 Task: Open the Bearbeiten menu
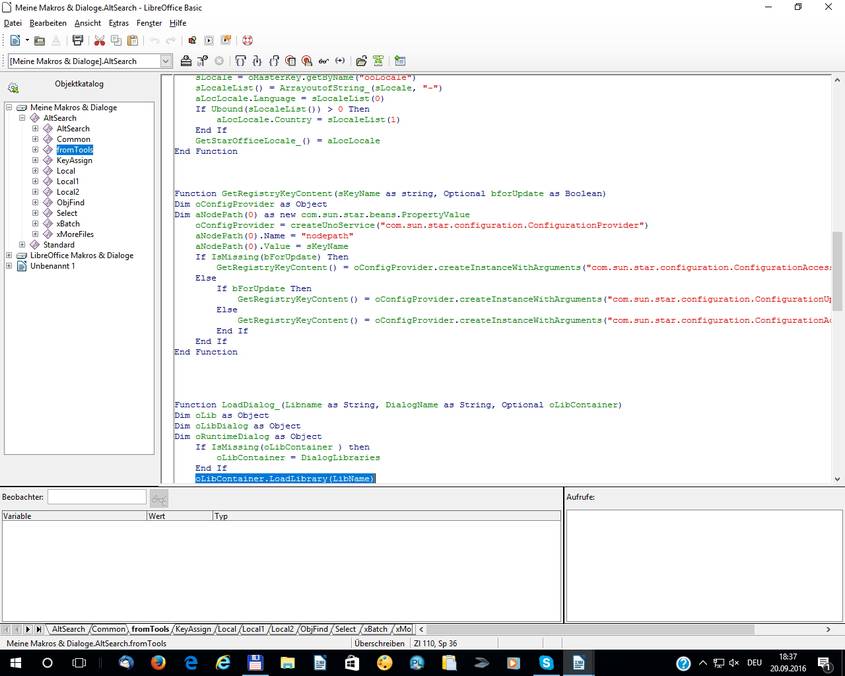(x=48, y=23)
